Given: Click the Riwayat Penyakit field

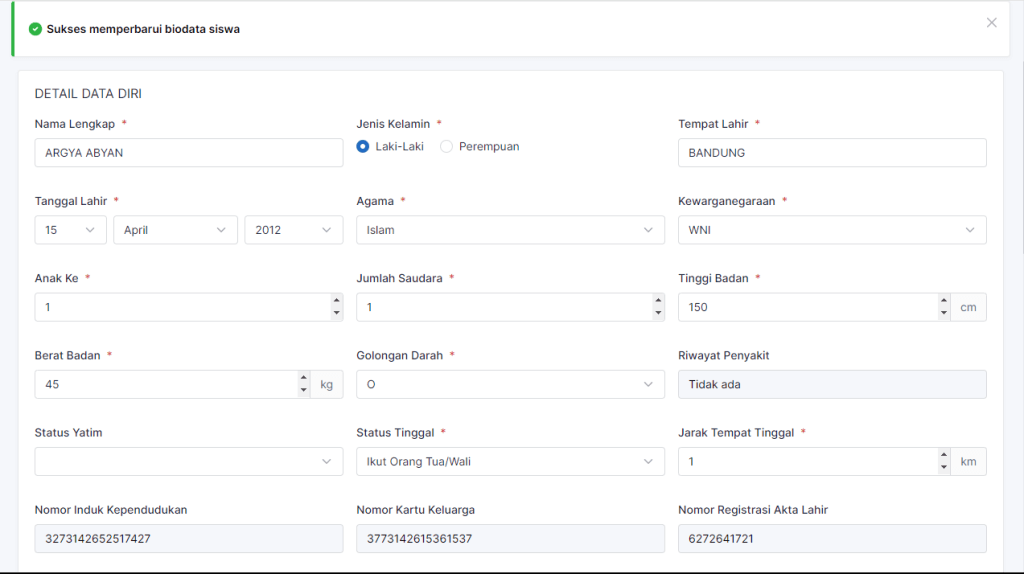Looking at the screenshot, I should pos(831,384).
